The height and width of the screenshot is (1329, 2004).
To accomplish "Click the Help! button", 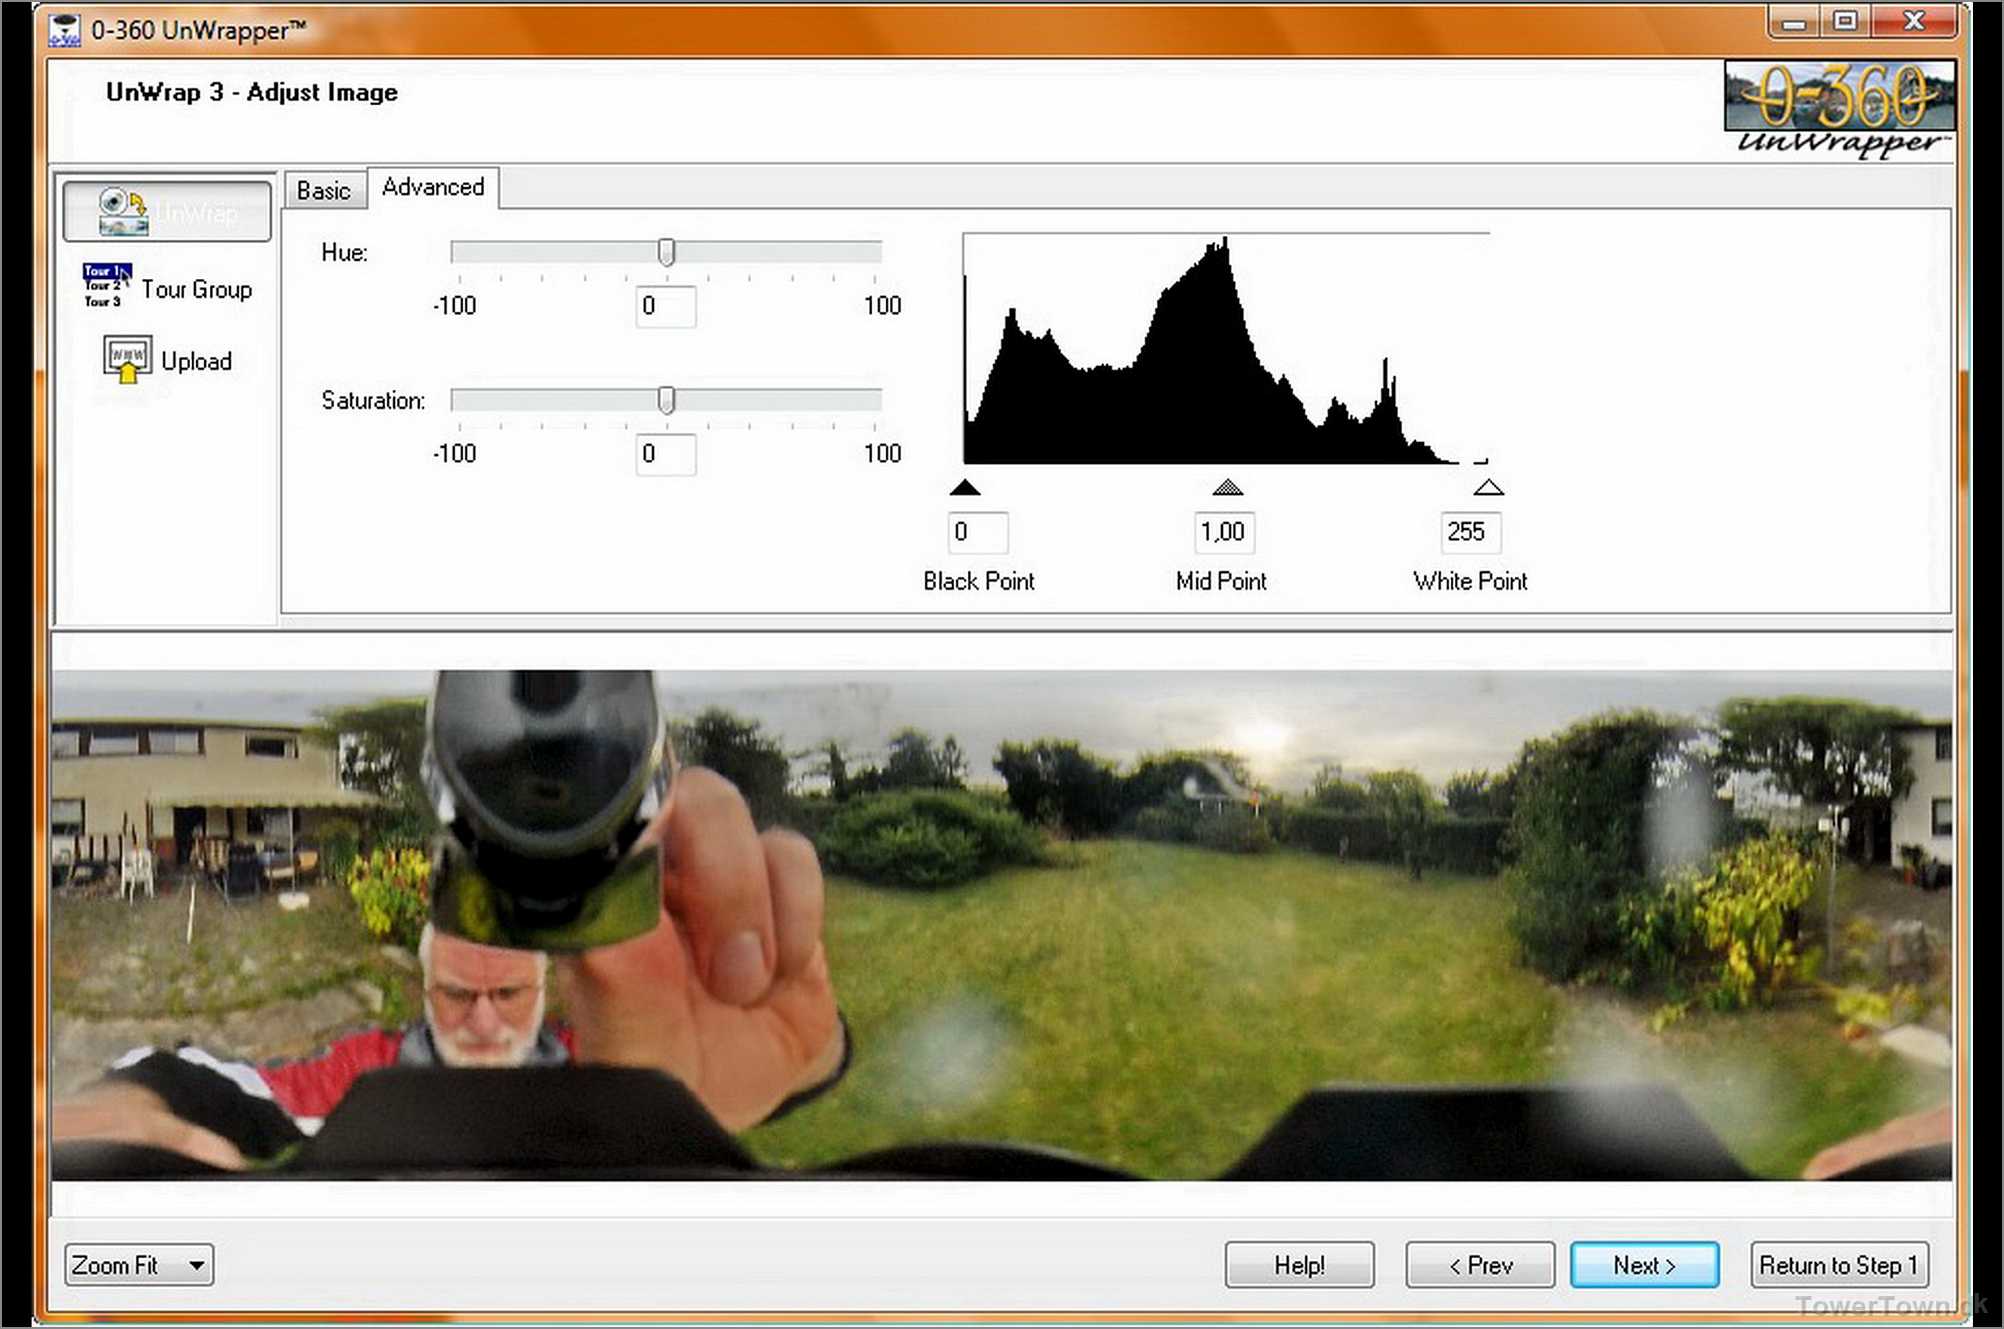I will point(1299,1265).
